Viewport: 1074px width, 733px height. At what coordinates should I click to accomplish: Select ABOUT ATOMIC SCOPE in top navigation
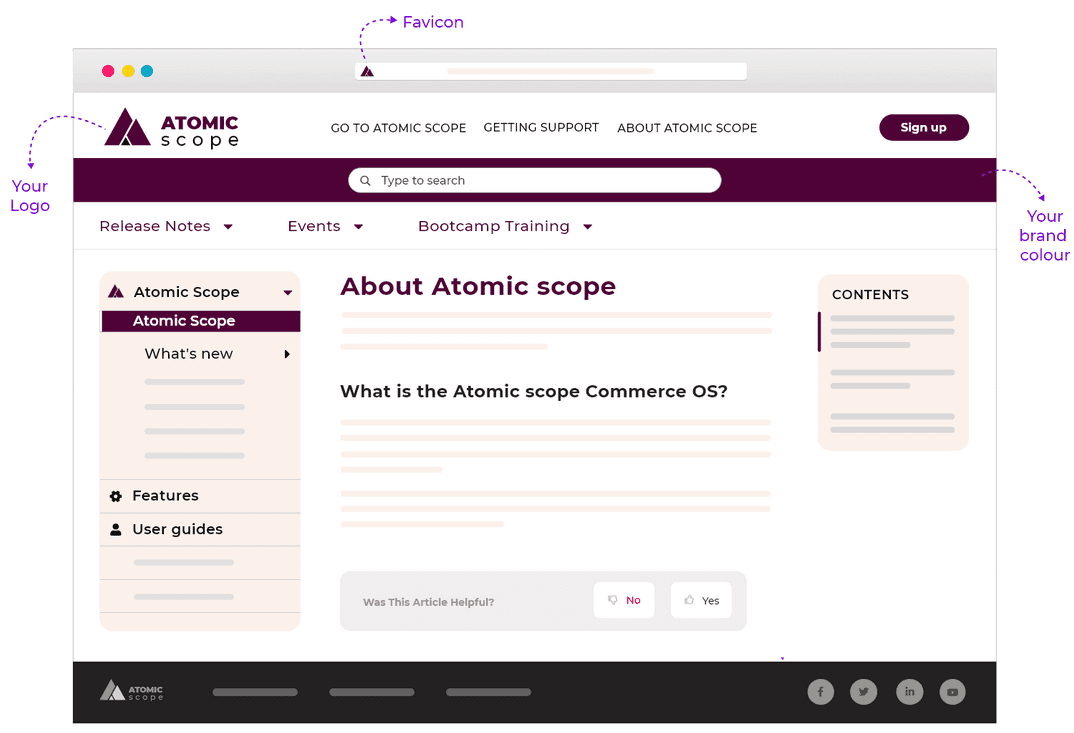(687, 128)
